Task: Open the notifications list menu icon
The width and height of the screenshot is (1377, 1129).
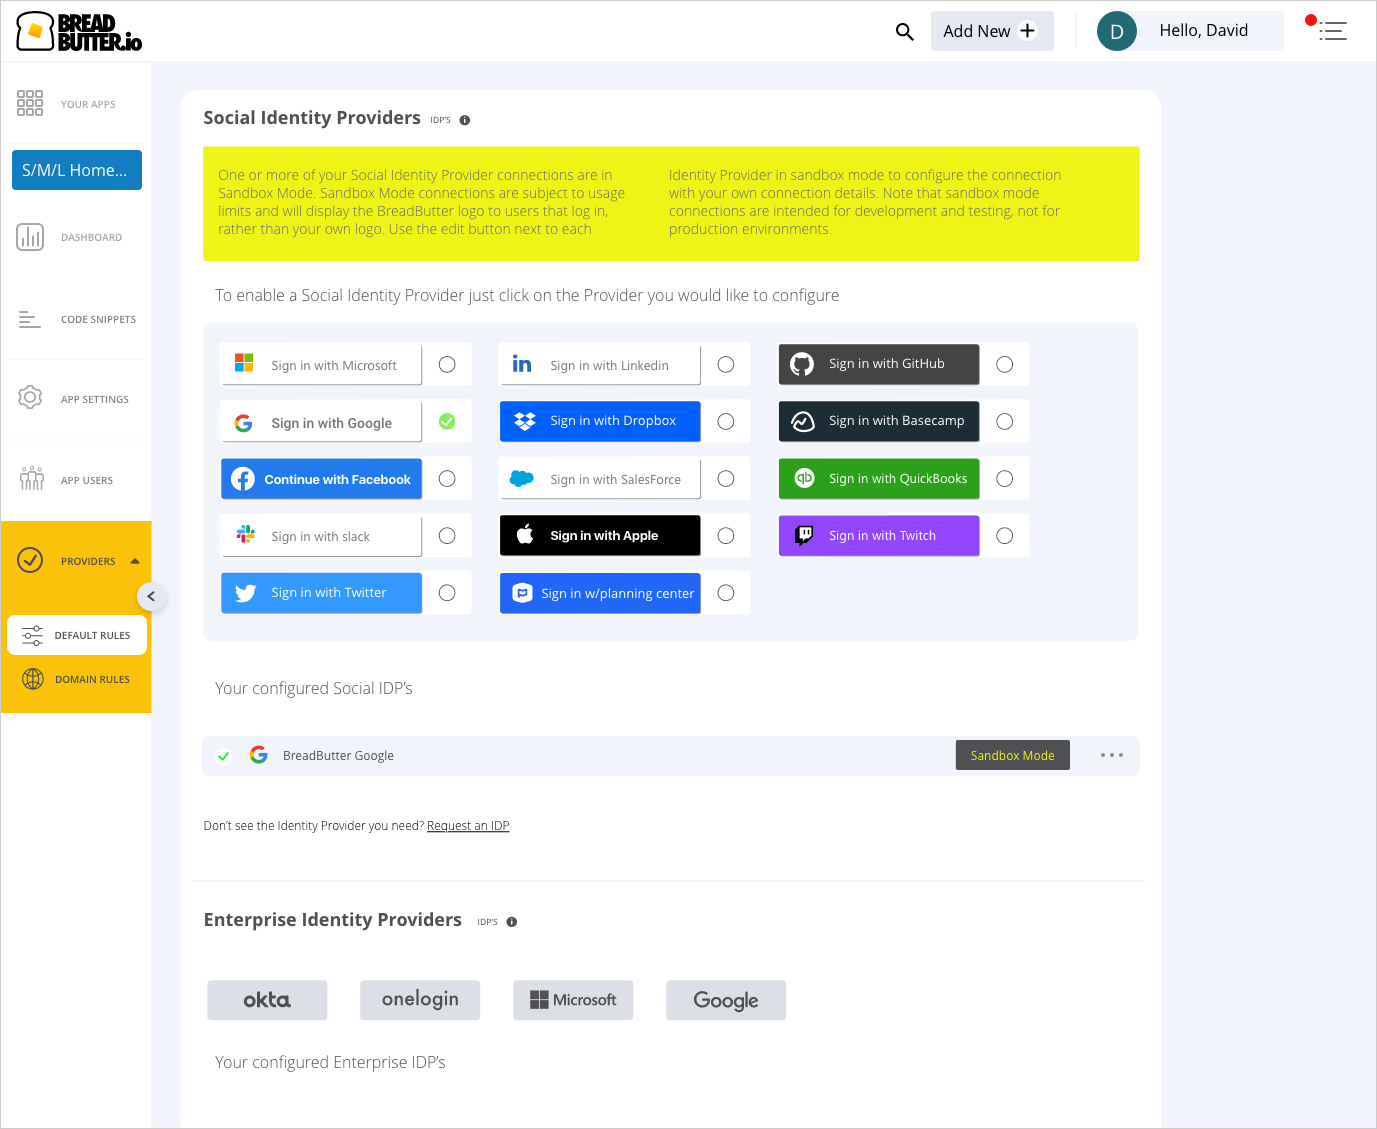Action: click(x=1332, y=31)
